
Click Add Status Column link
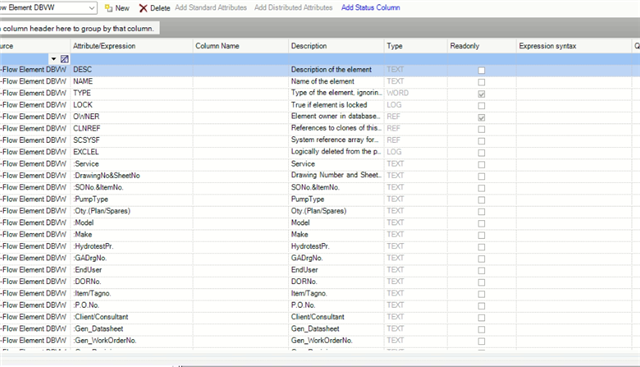(x=371, y=8)
